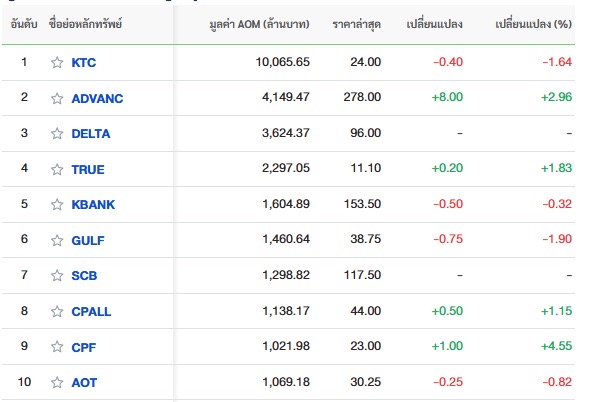Sort by เปลี่ยนแปลง (%) column header
The width and height of the screenshot is (595, 402).
[534, 24]
